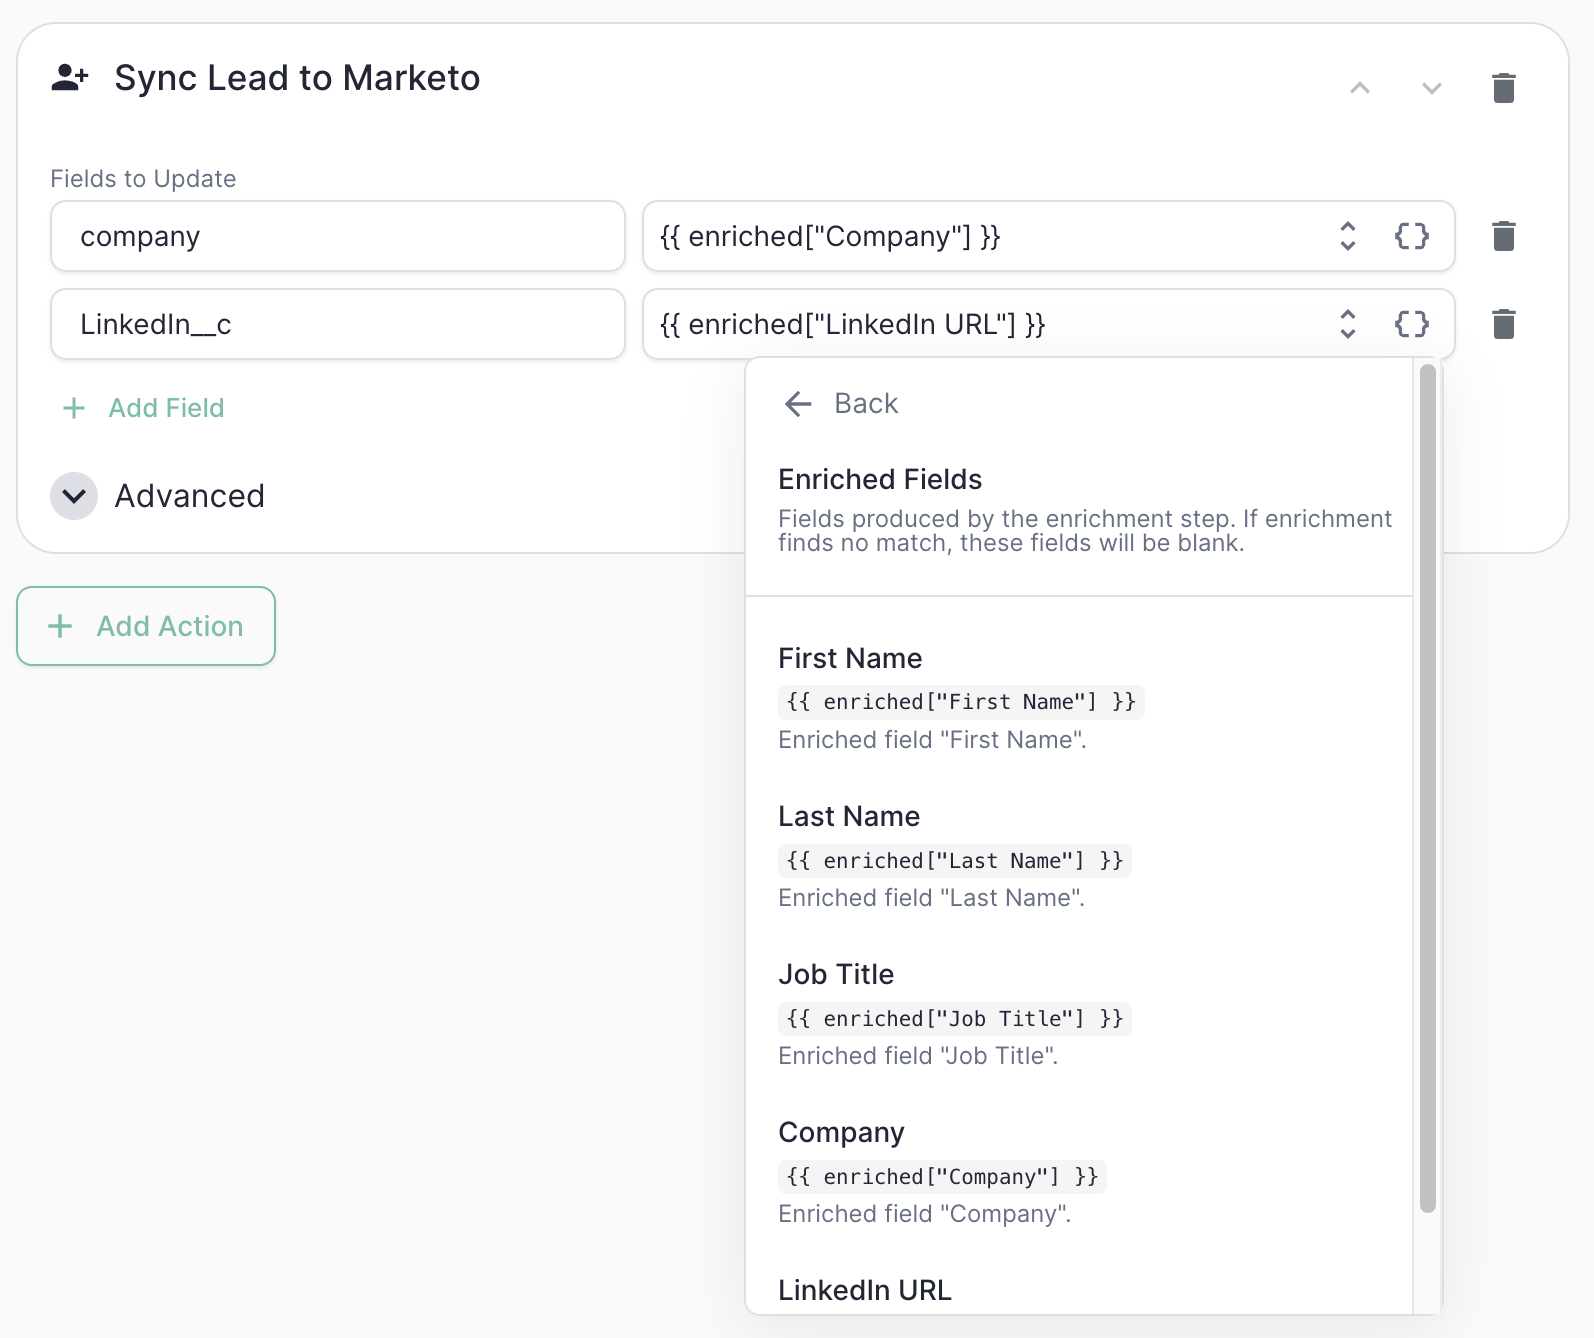The image size is (1594, 1338).
Task: Select the Last Name enriched field
Action: [x=1079, y=856]
